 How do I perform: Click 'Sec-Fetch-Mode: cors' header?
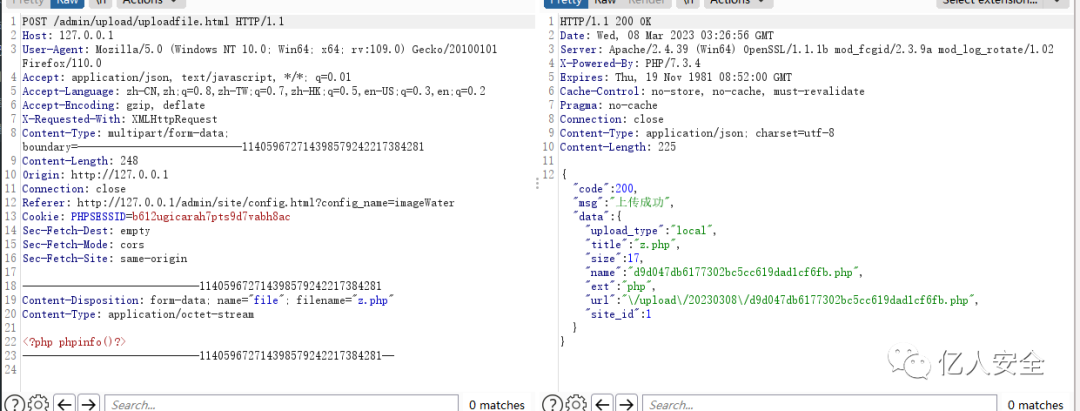coord(83,244)
